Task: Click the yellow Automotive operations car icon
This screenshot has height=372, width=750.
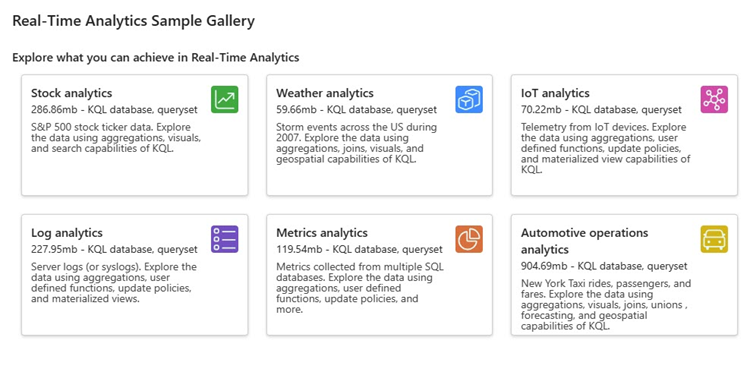Action: pyautogui.click(x=714, y=239)
